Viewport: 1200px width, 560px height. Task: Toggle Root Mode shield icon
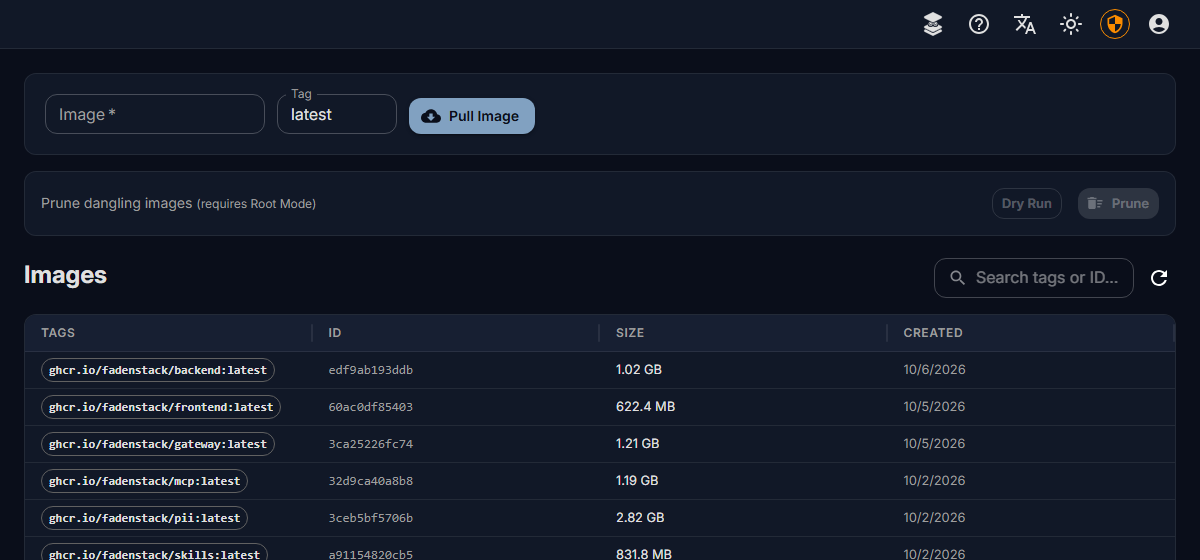click(x=1115, y=24)
